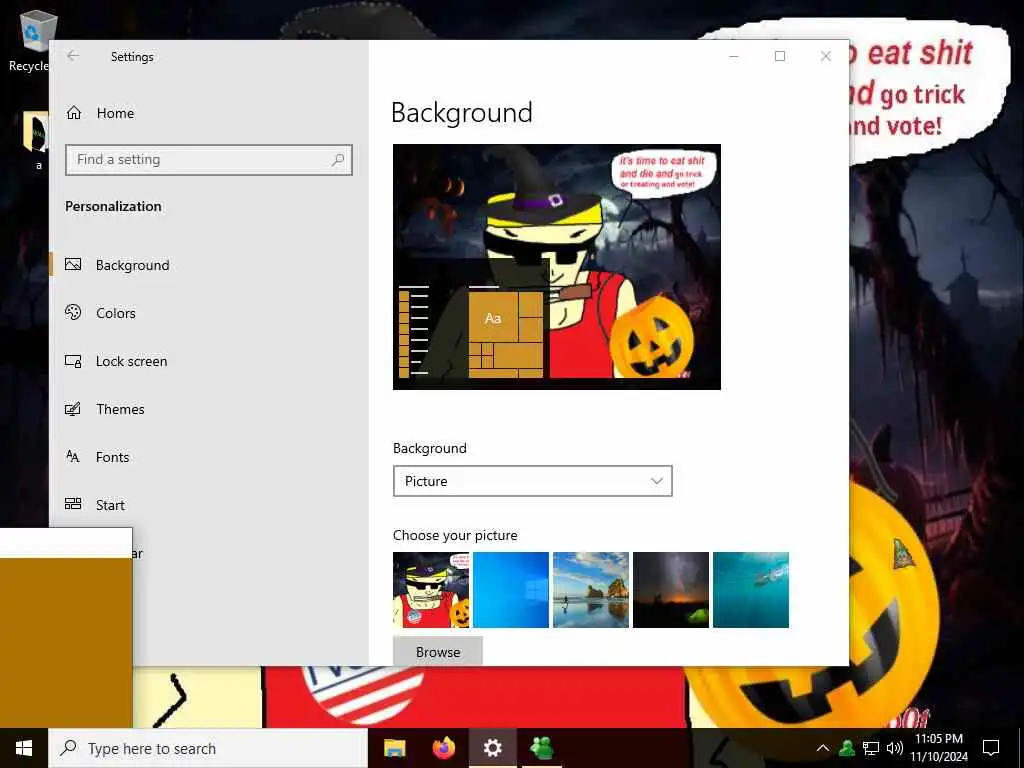The width and height of the screenshot is (1024, 768).
Task: Open the green people app in taskbar
Action: point(541,748)
